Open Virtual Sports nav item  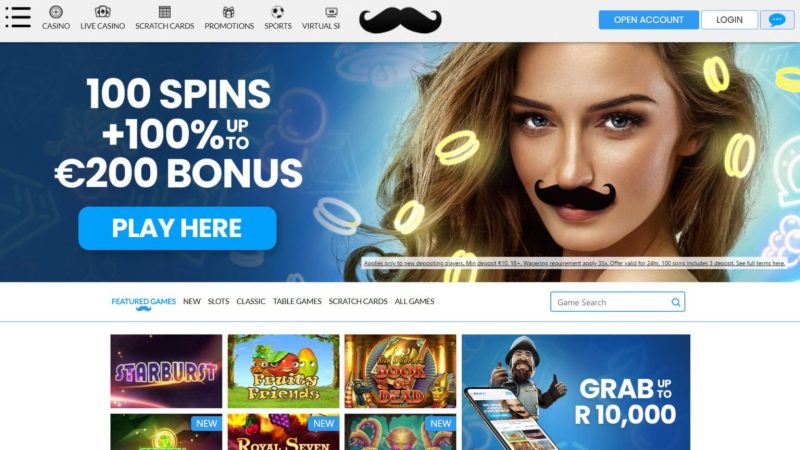[x=321, y=18]
